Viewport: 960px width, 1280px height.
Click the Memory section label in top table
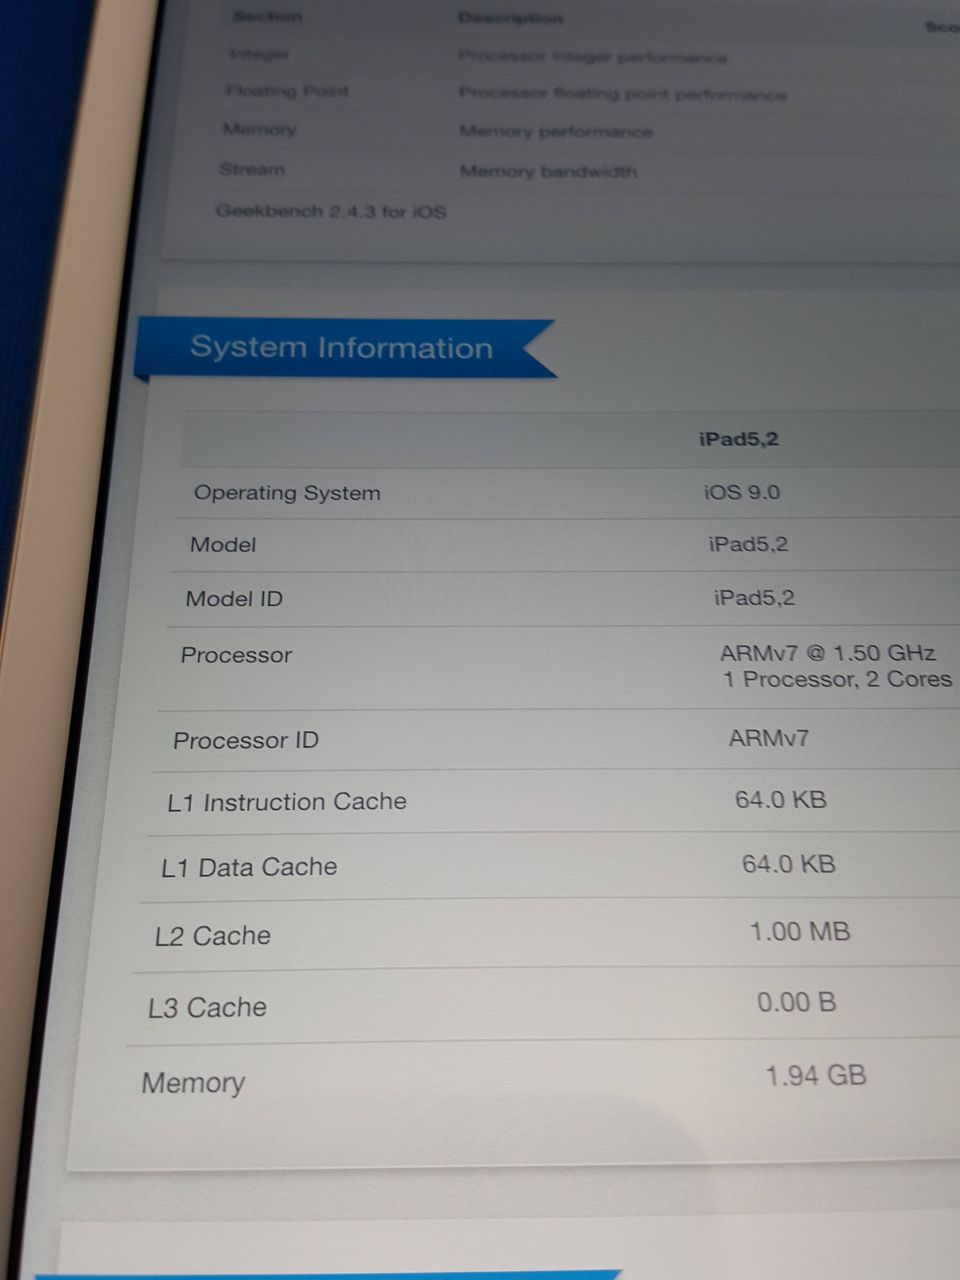(x=259, y=129)
